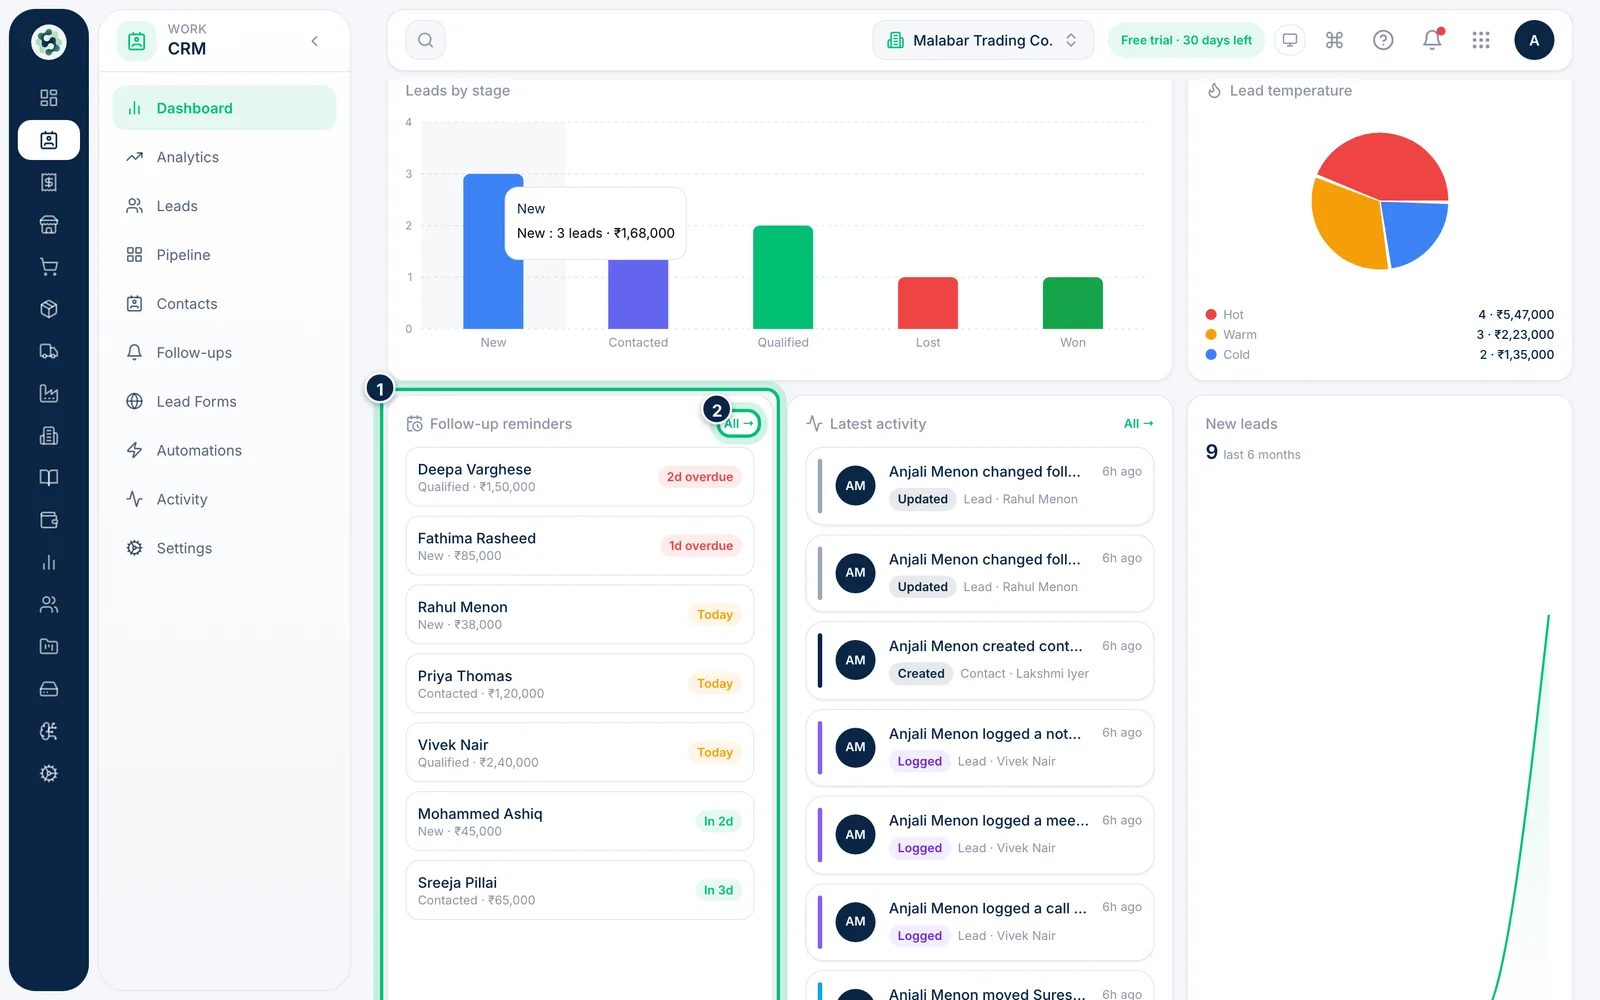Click the Free trial 30 days left badge
This screenshot has height=1000, width=1600.
(1186, 40)
